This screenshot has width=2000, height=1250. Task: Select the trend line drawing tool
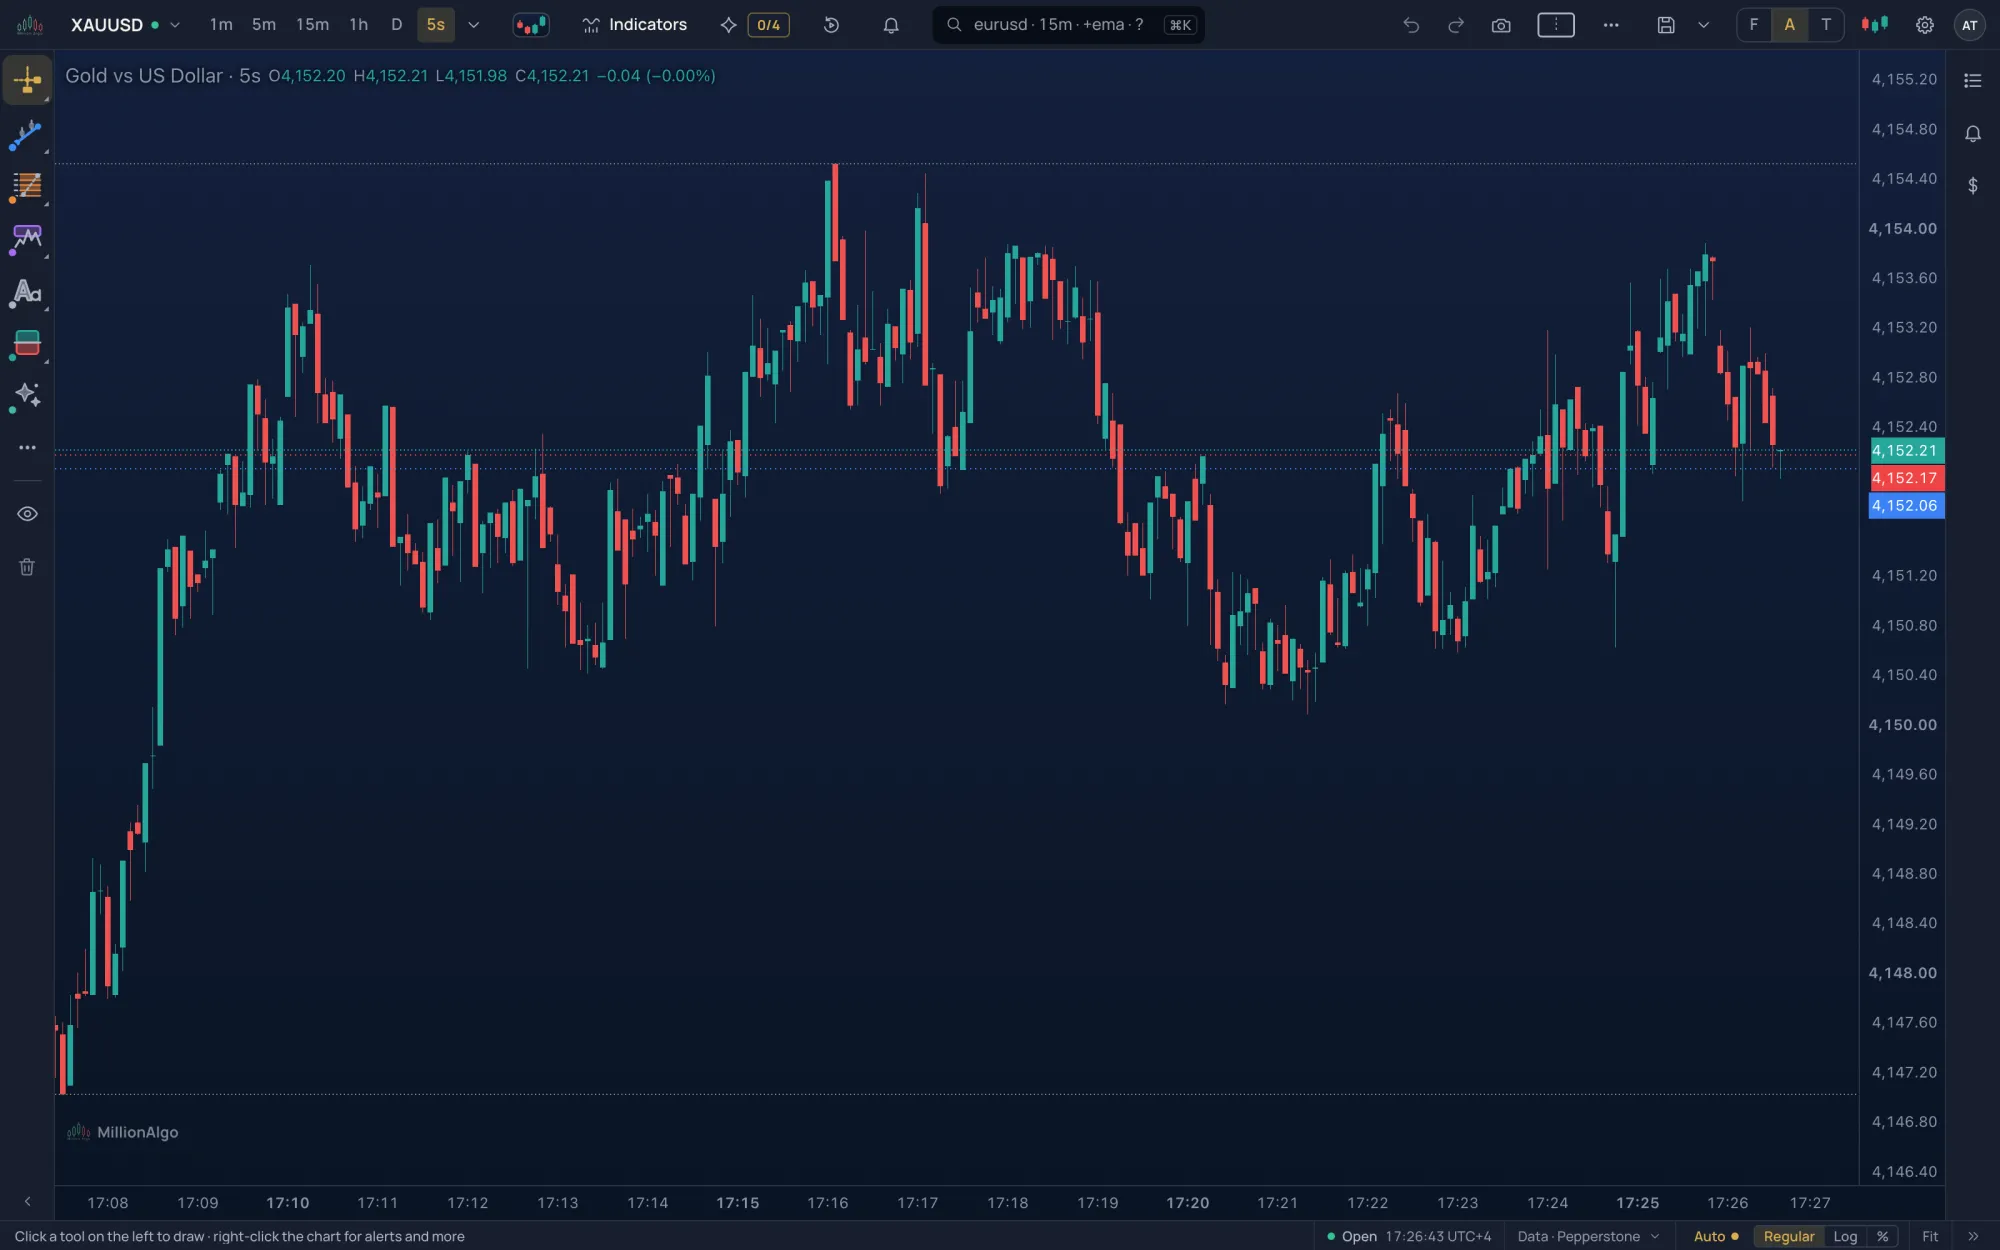(x=27, y=134)
